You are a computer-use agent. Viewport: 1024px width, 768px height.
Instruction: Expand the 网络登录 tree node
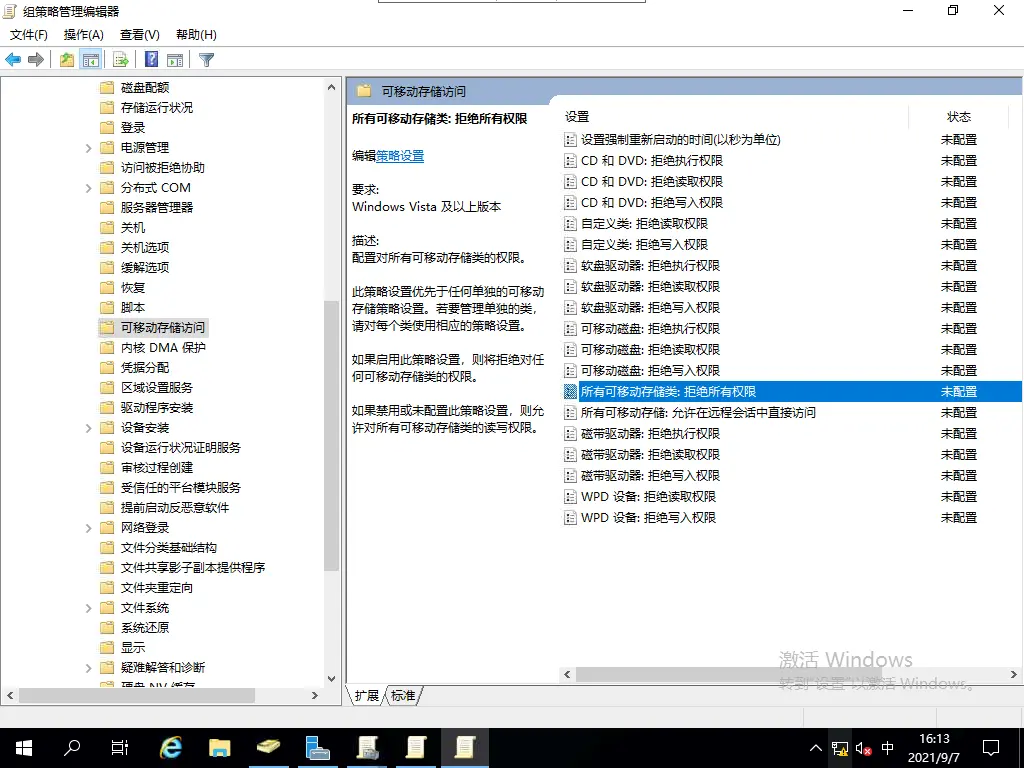pyautogui.click(x=89, y=527)
